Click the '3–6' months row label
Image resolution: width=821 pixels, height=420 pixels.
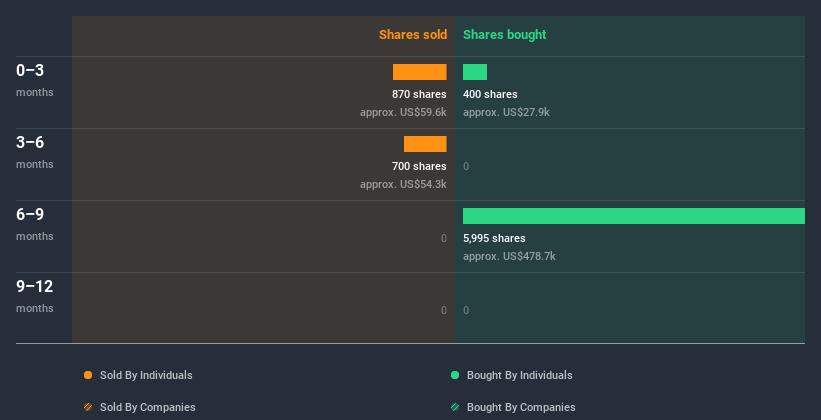pos(30,142)
